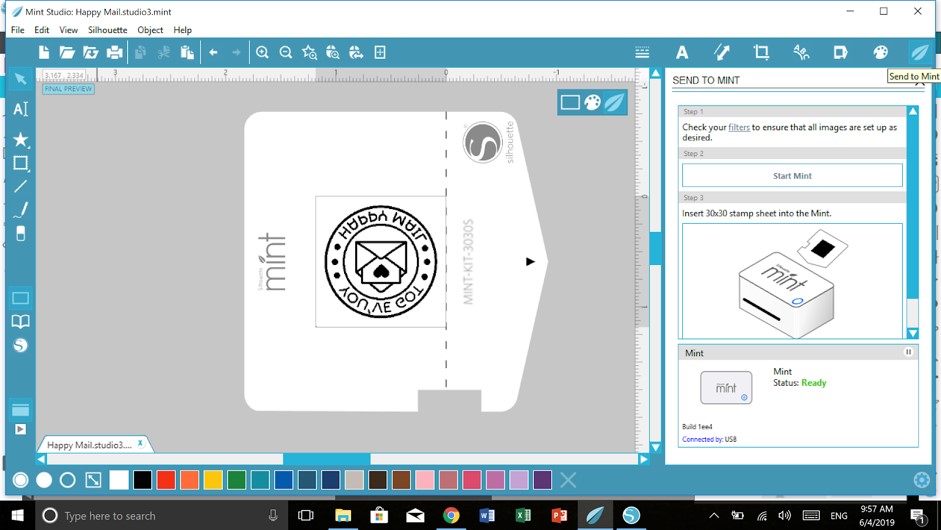Open the line style panel icon

click(642, 52)
